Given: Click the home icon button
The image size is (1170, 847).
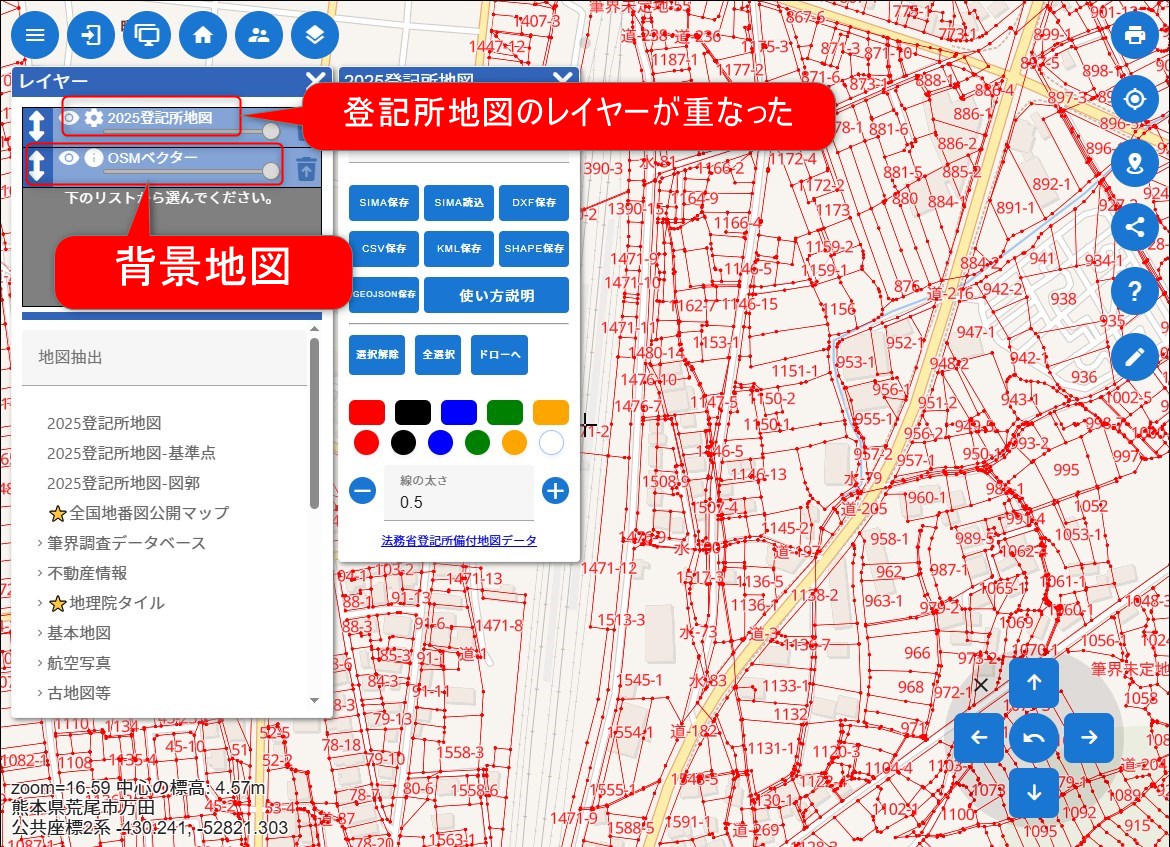Looking at the screenshot, I should click(x=203, y=36).
